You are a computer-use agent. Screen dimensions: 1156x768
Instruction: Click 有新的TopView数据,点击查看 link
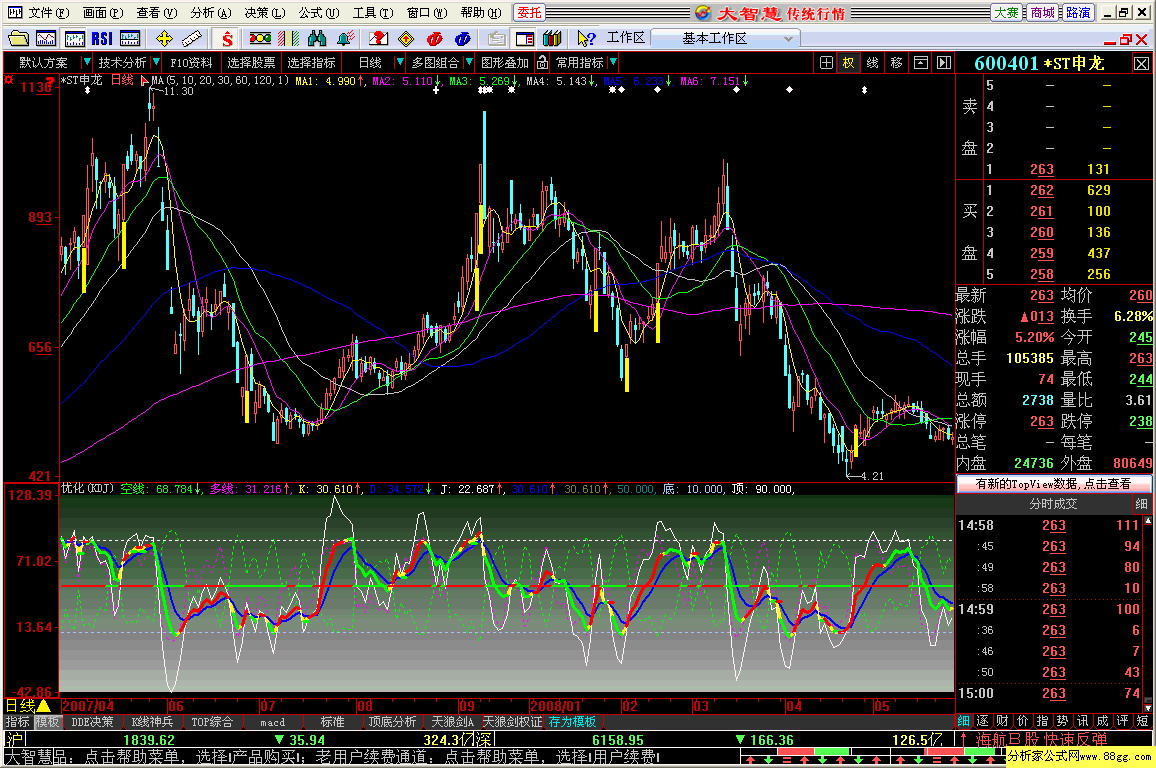click(x=1053, y=484)
